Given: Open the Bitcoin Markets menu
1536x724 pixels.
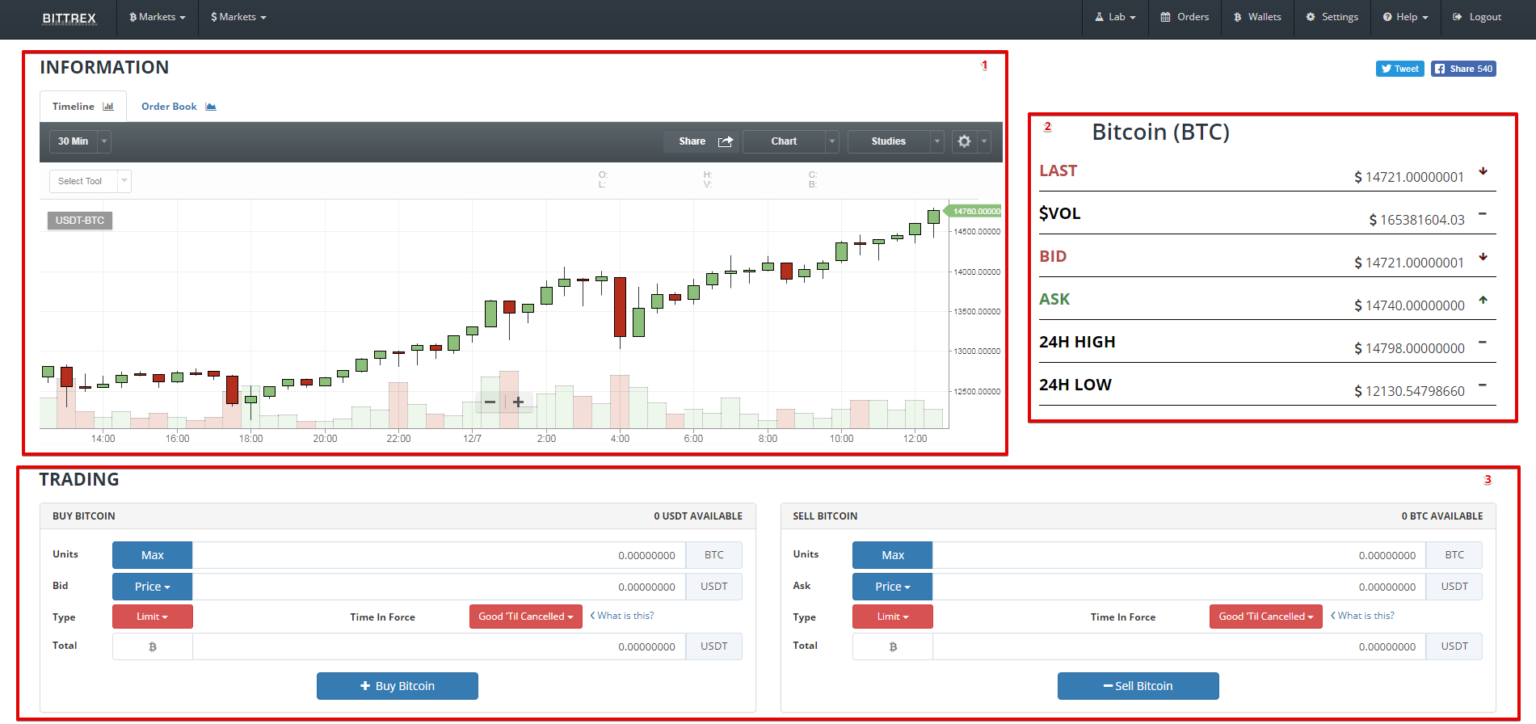Looking at the screenshot, I should click(158, 17).
